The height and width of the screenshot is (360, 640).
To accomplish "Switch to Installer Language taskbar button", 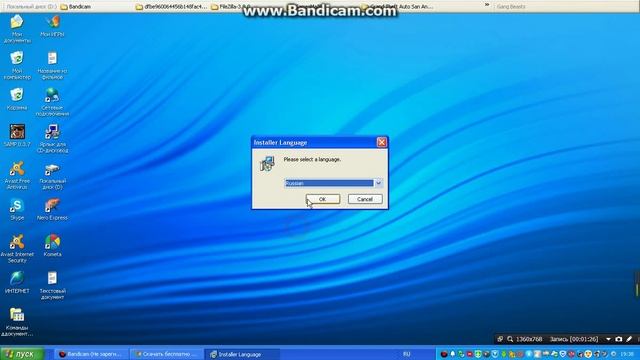I will pyautogui.click(x=242, y=354).
